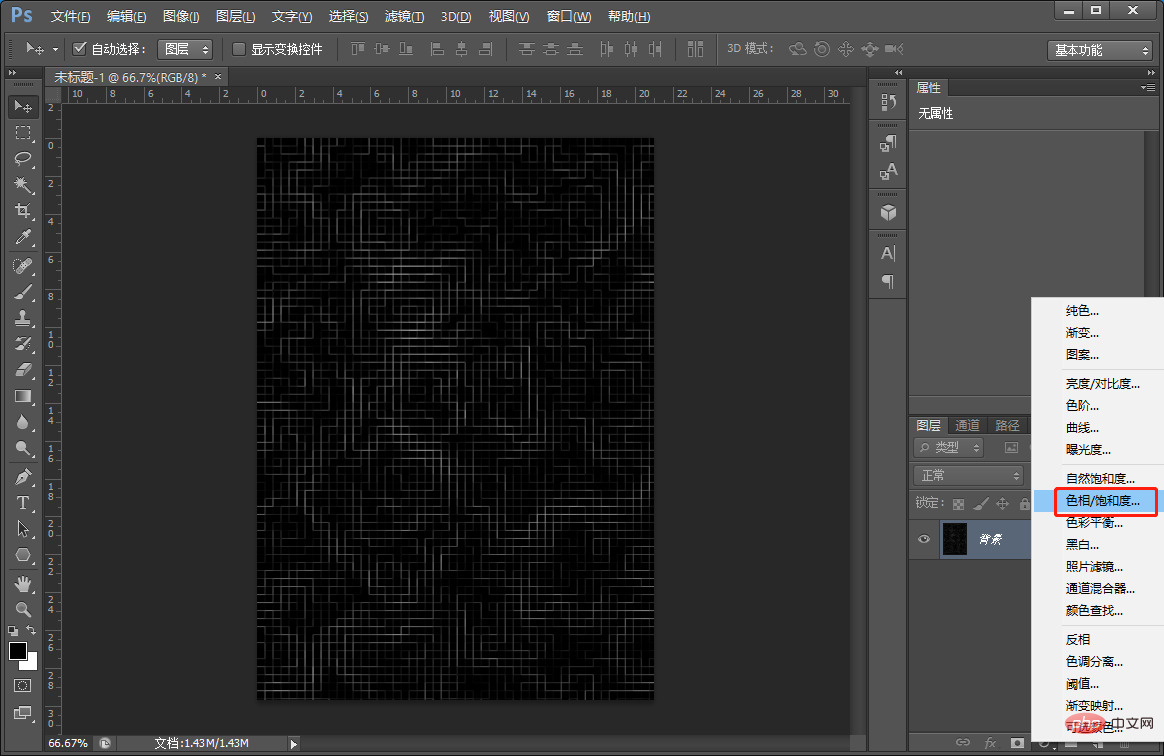Image resolution: width=1164 pixels, height=756 pixels.
Task: Select the Eyedropper tool
Action: [x=23, y=237]
